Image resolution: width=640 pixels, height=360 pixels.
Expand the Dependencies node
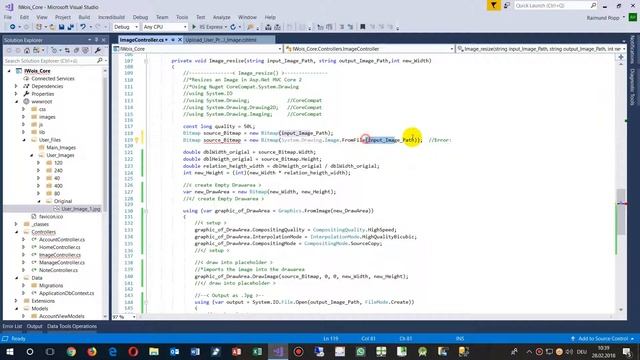[x=16, y=86]
